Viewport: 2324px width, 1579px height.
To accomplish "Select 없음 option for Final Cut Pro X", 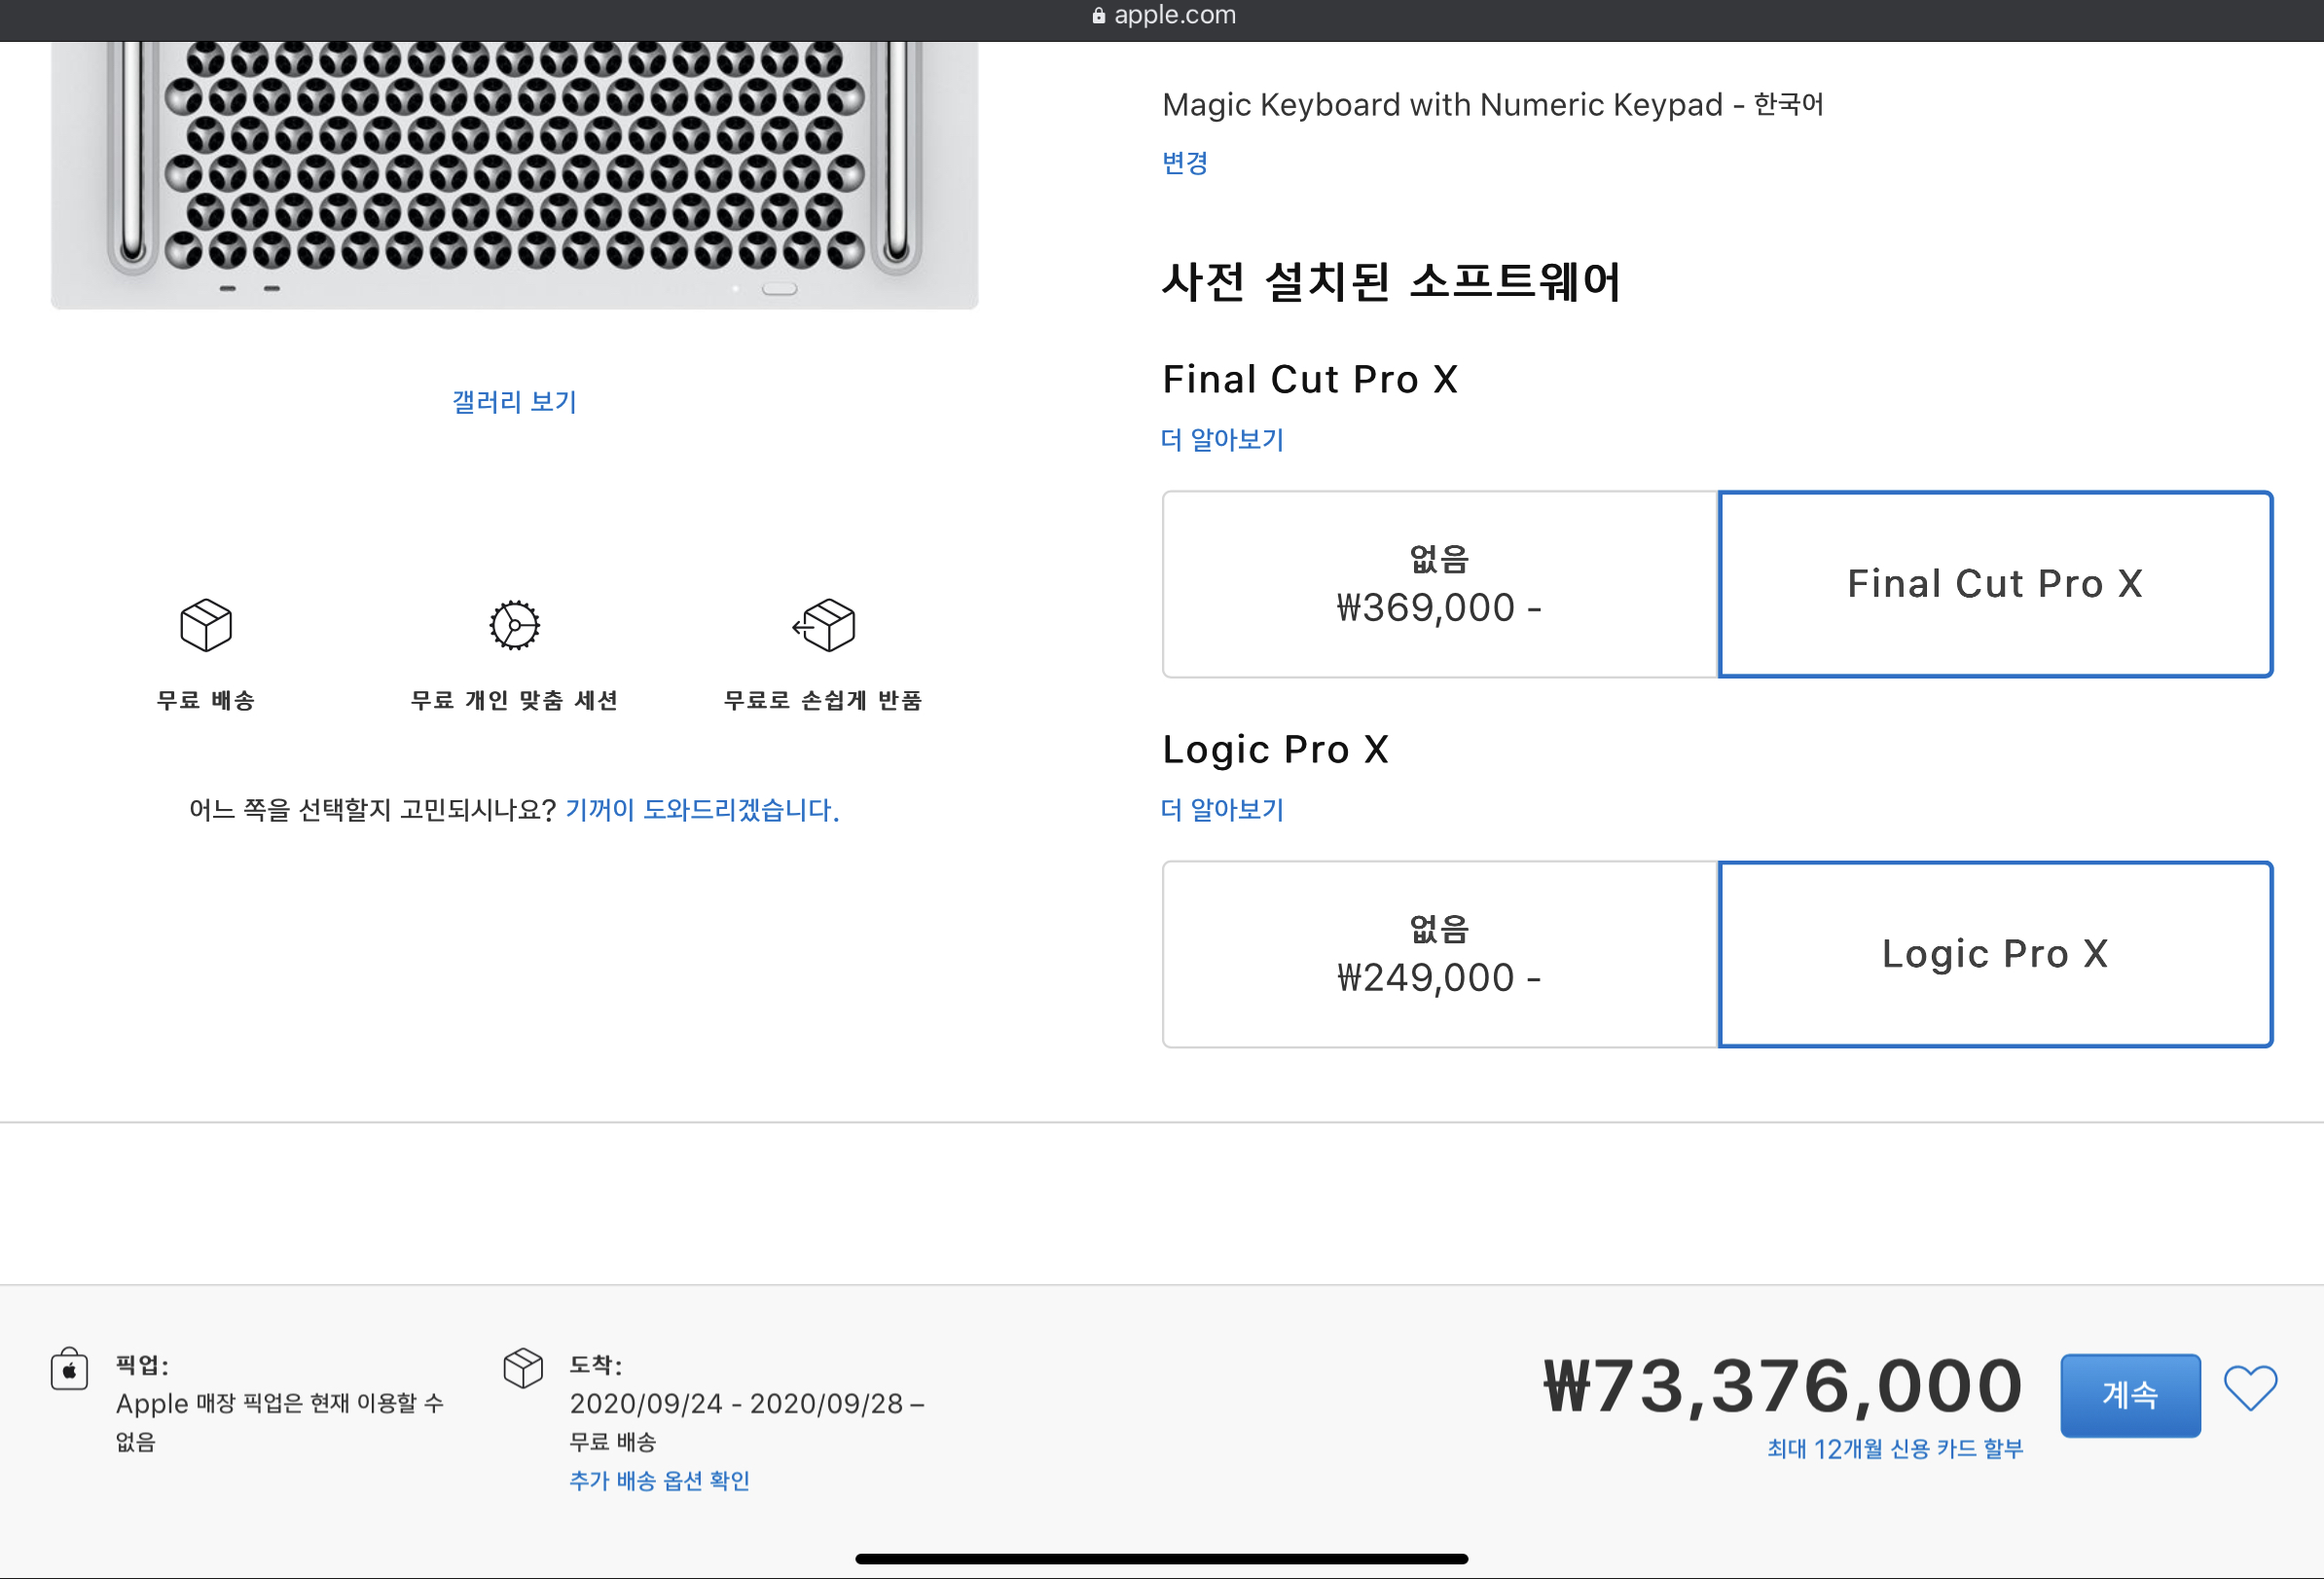I will [x=1439, y=584].
